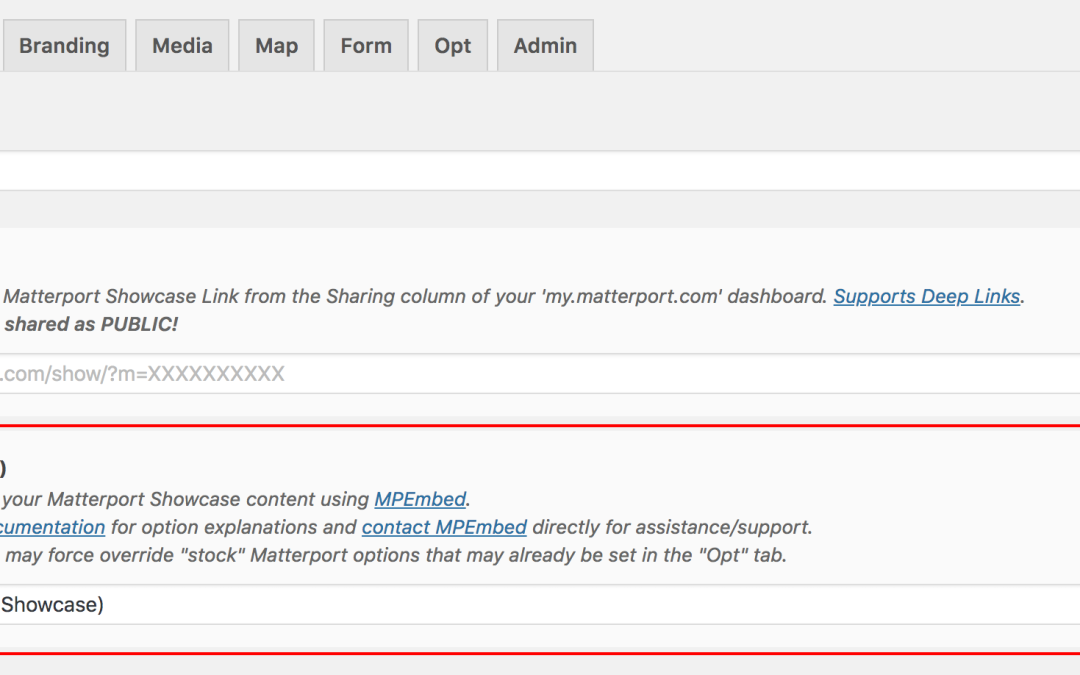The height and width of the screenshot is (675, 1080).
Task: Switch to the Branding tab
Action: (x=64, y=45)
